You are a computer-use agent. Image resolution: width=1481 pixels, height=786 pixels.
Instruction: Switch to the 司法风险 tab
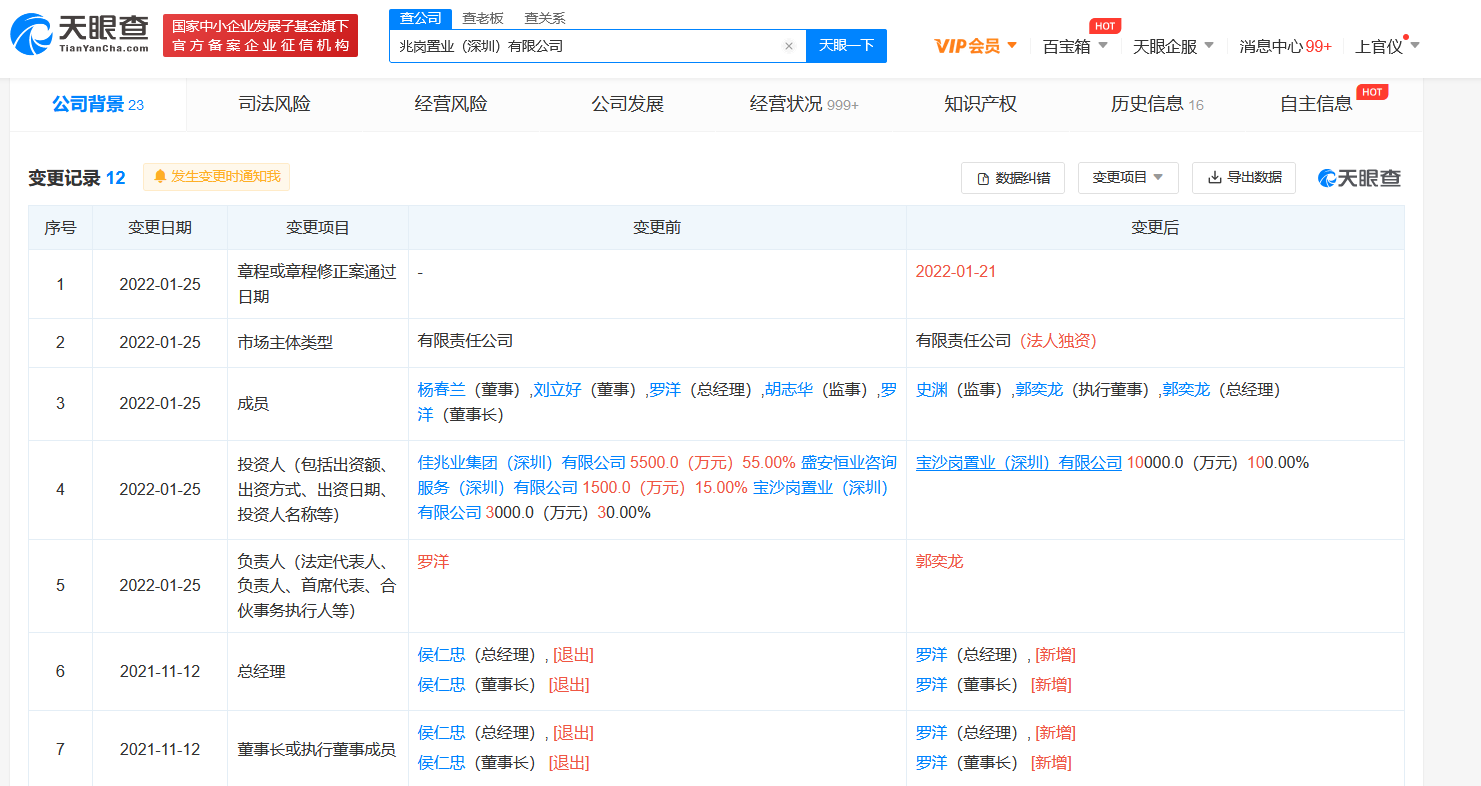(274, 104)
